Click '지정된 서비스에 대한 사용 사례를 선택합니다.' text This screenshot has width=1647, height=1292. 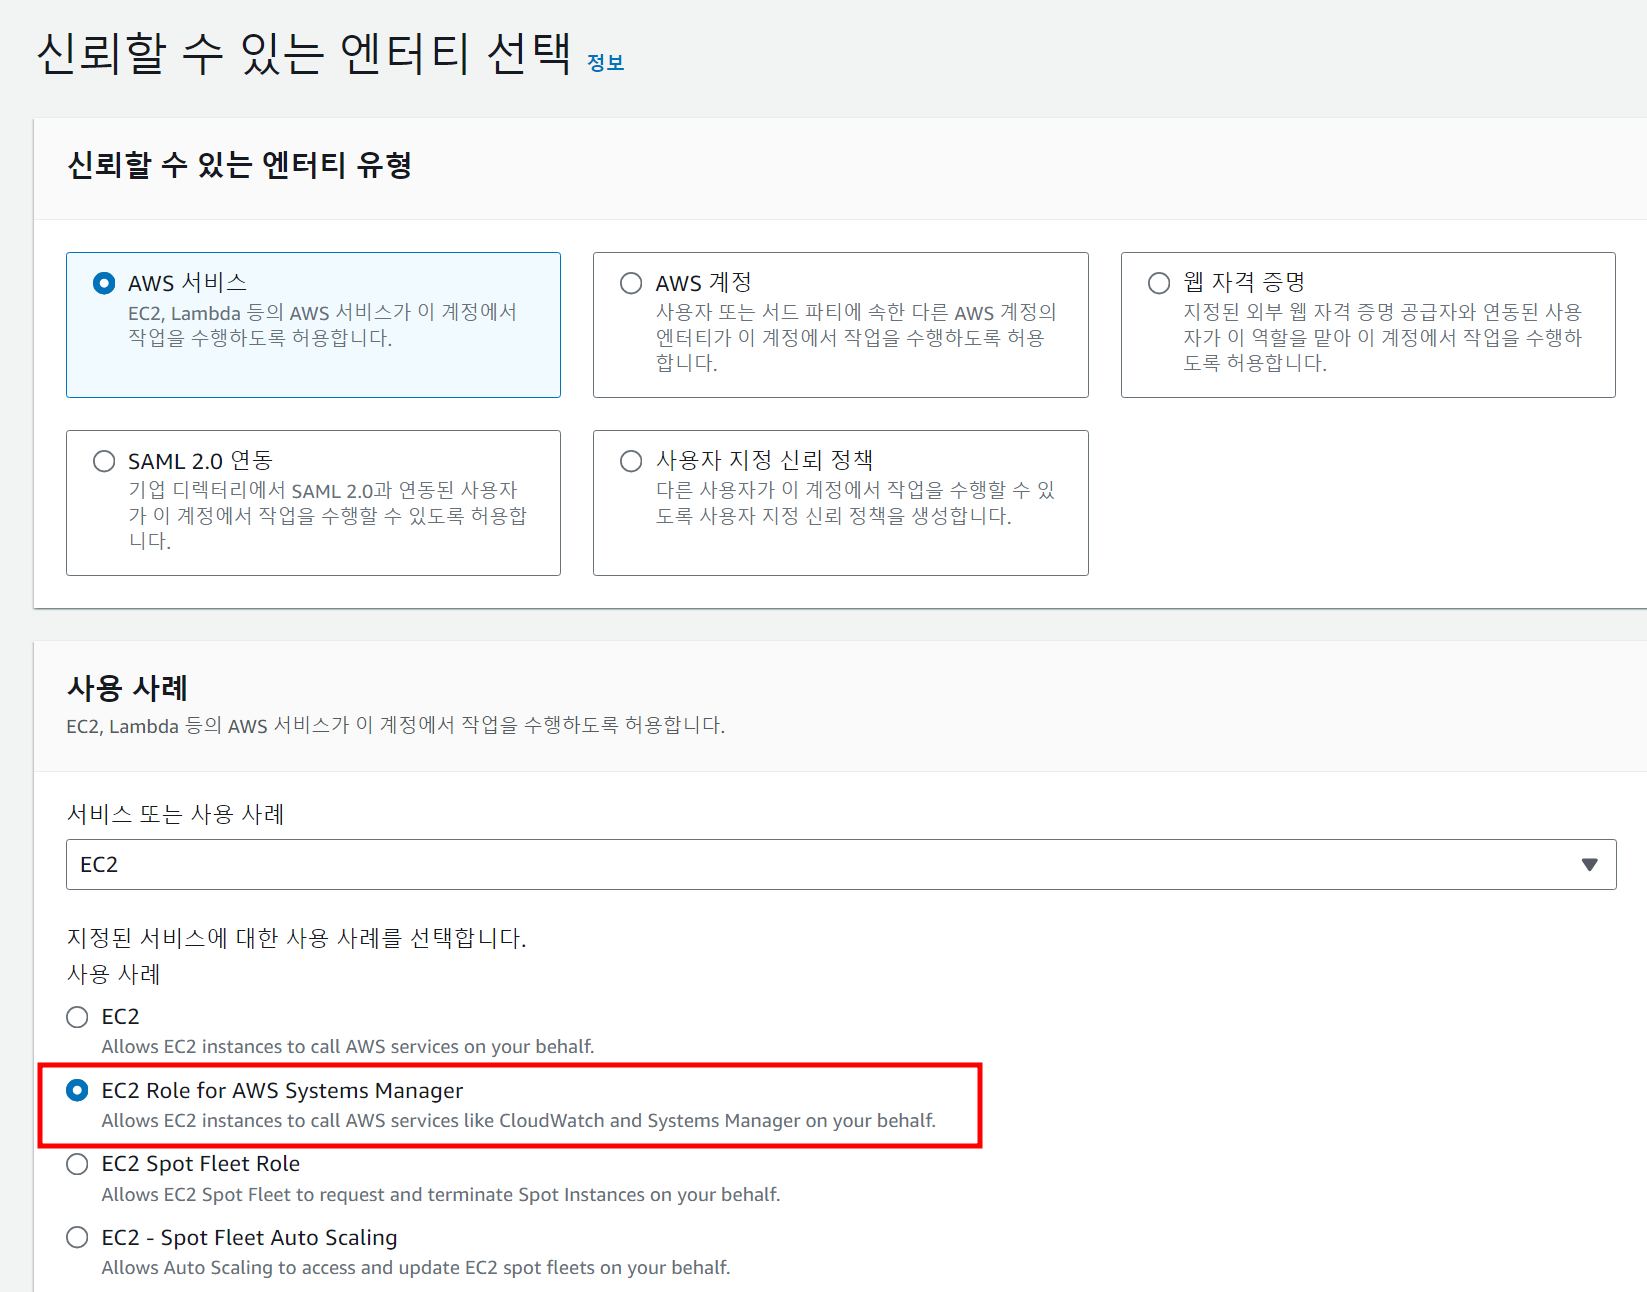pyautogui.click(x=296, y=938)
